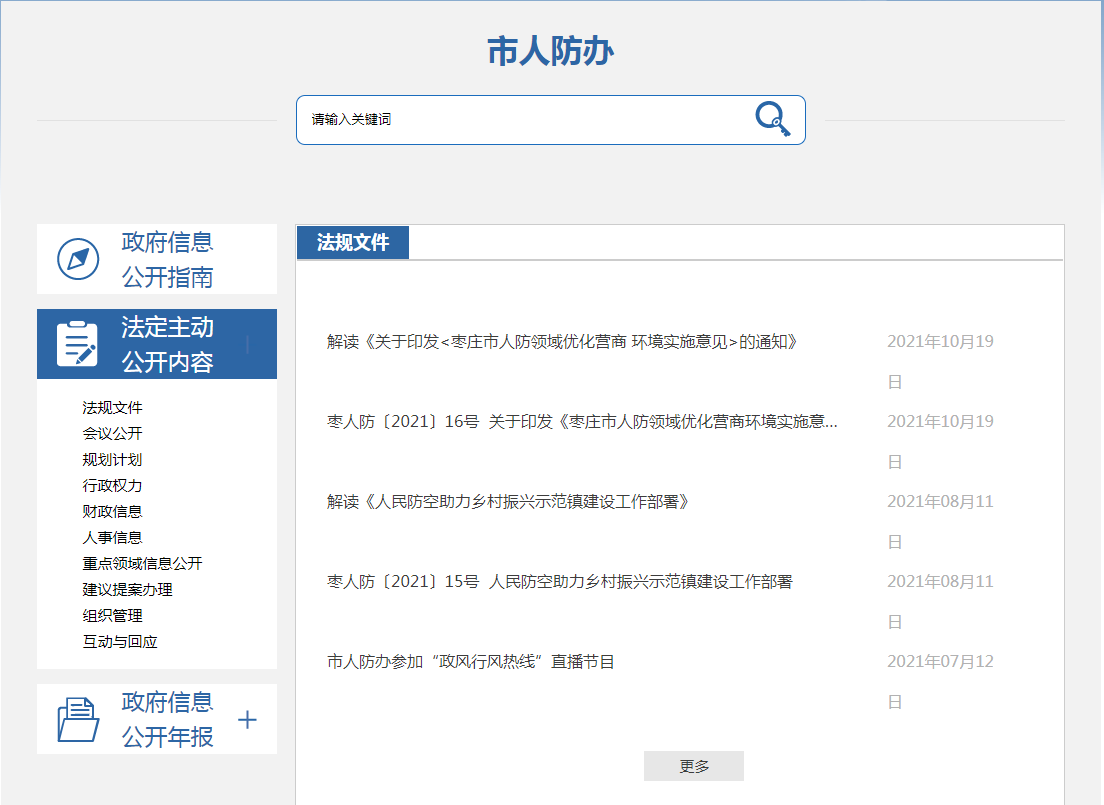Screen dimensions: 1104x805
Task: View 财政信息 category
Action: (x=112, y=512)
